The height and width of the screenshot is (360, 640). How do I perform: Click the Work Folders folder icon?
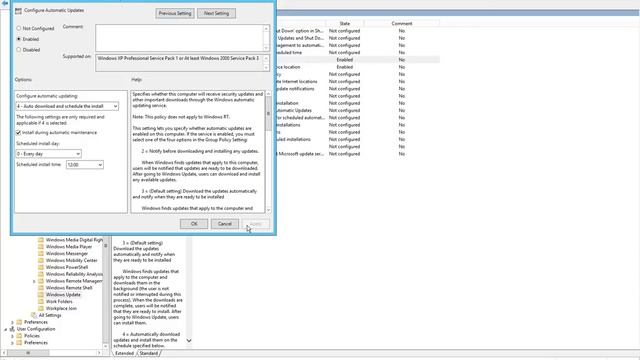click(40, 302)
